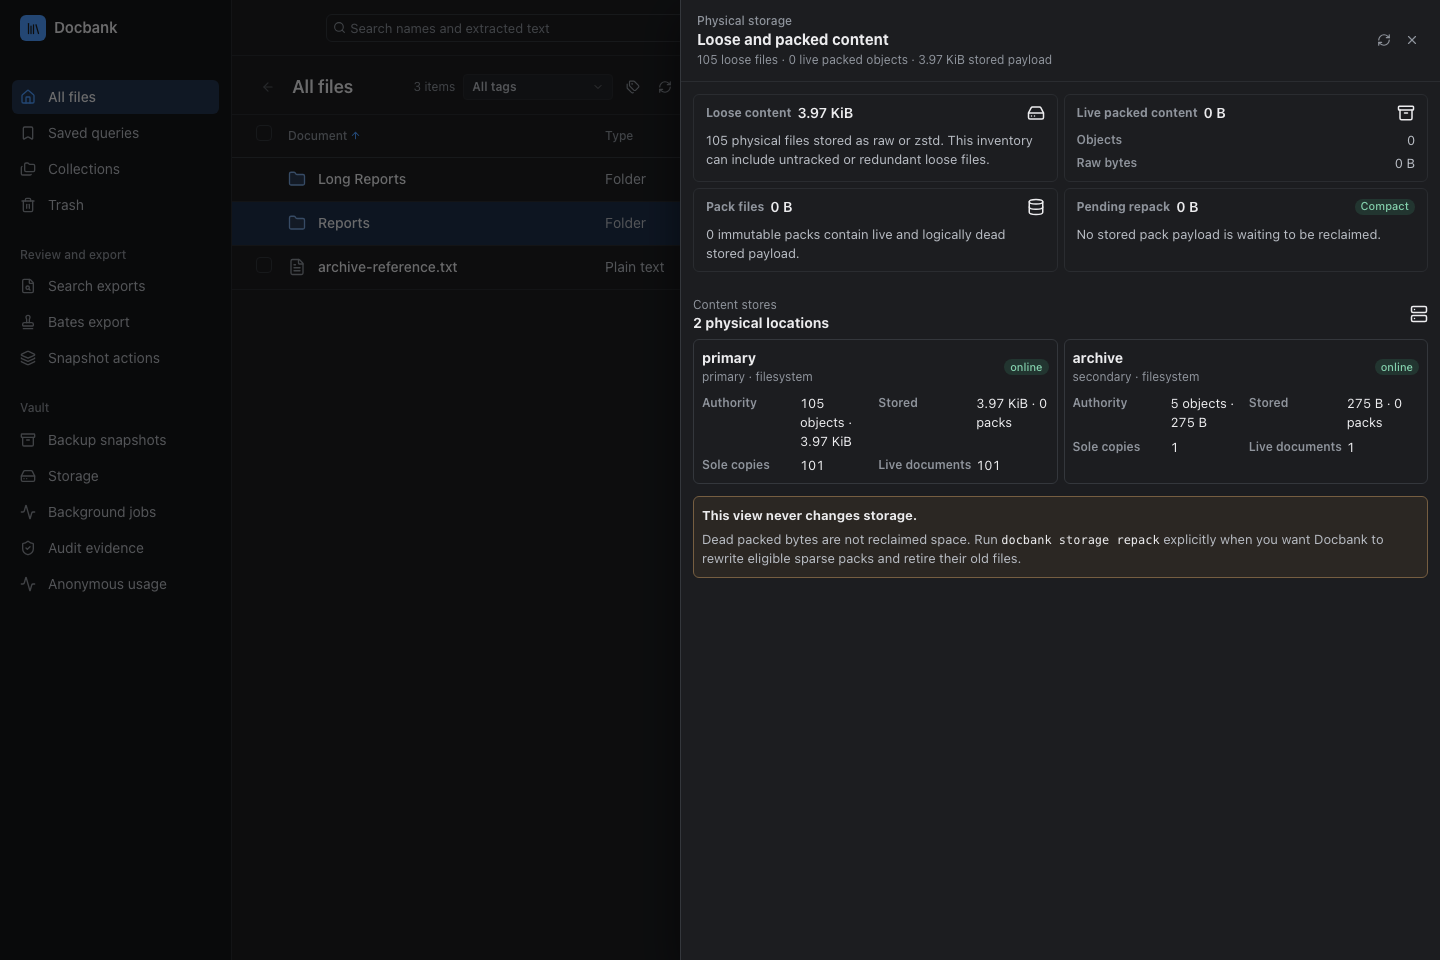The width and height of the screenshot is (1440, 960).
Task: Go to Collections
Action: tap(115, 169)
